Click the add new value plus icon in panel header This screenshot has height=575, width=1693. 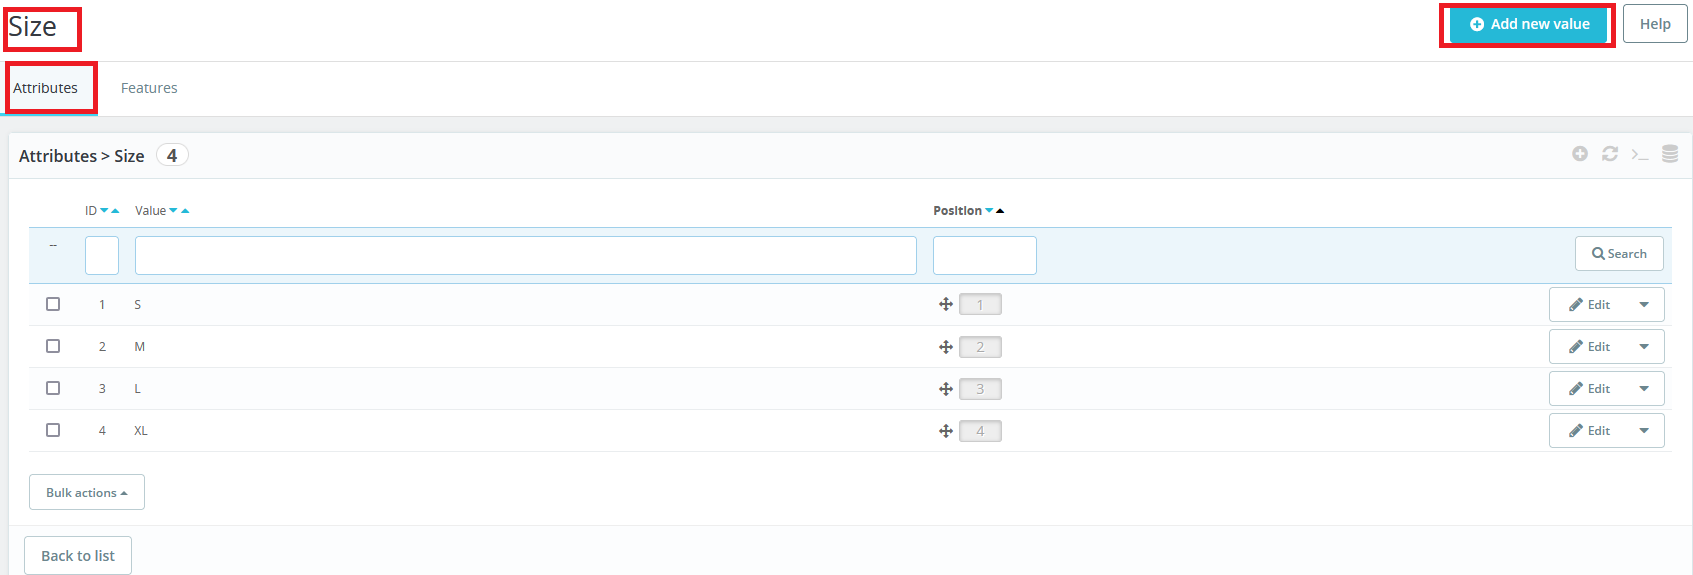[1579, 154]
